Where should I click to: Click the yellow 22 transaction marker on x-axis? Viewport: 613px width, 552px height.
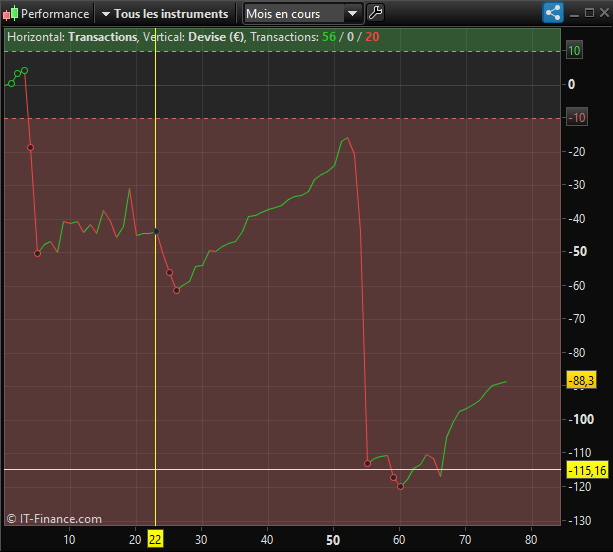(x=155, y=540)
